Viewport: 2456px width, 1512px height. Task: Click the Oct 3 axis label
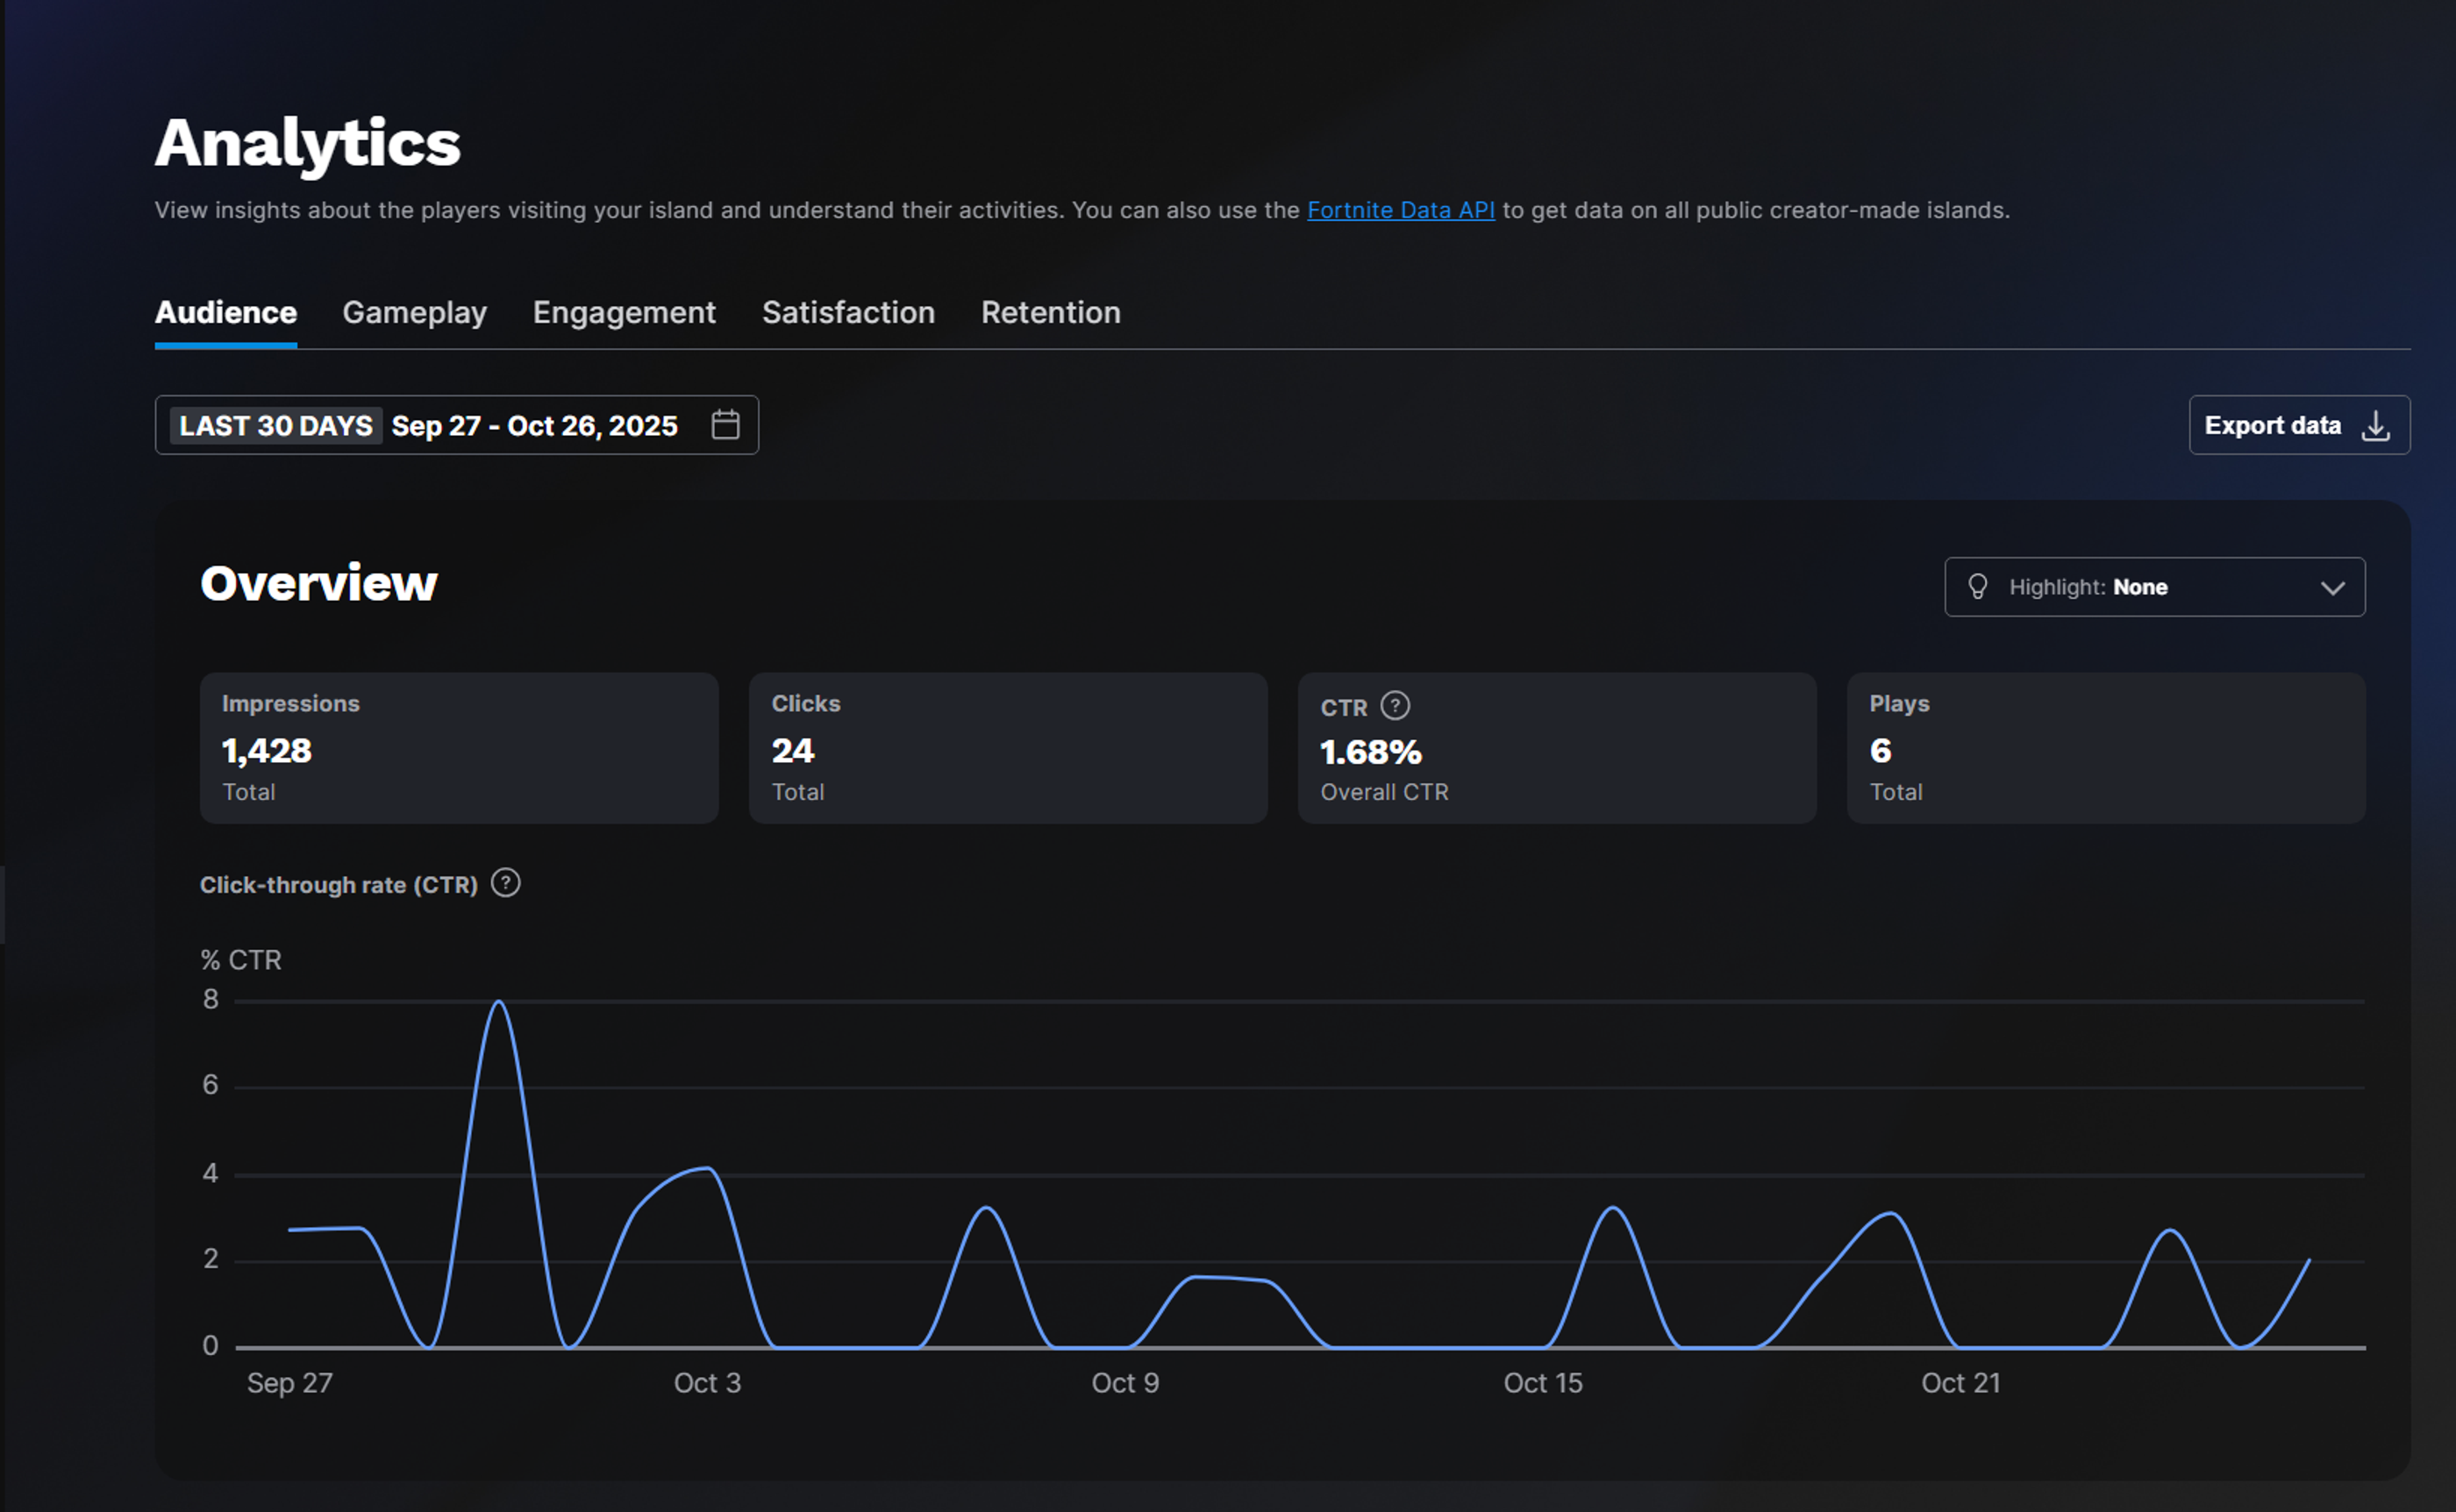[x=707, y=1383]
